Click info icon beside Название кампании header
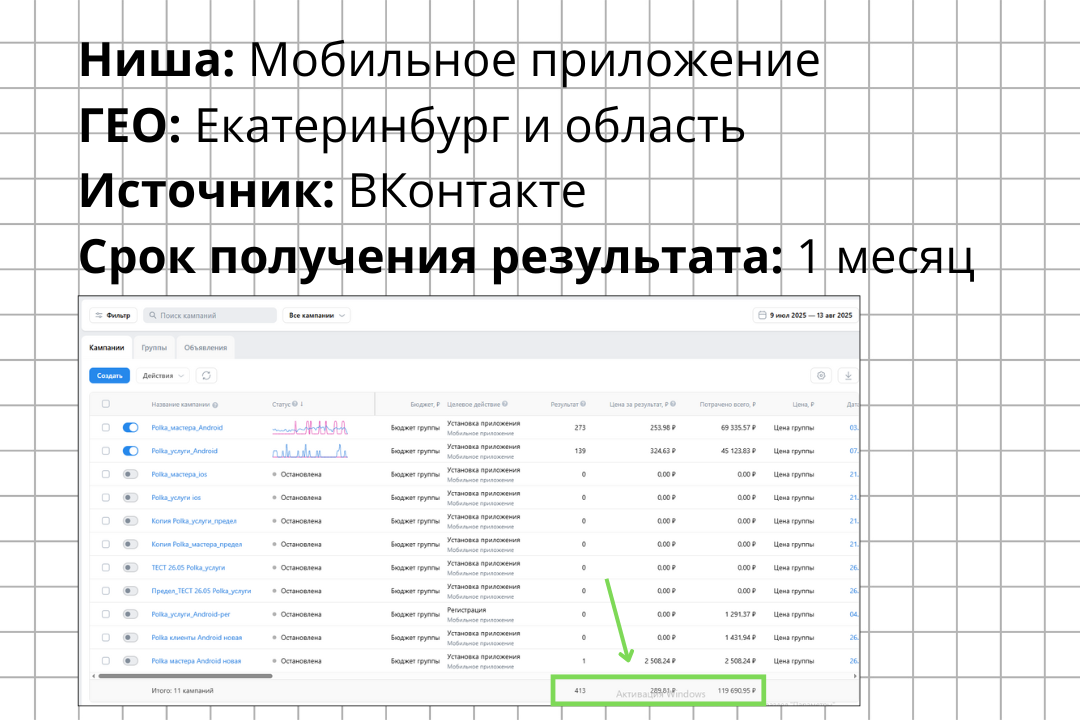This screenshot has height=720, width=1080. click(x=216, y=405)
